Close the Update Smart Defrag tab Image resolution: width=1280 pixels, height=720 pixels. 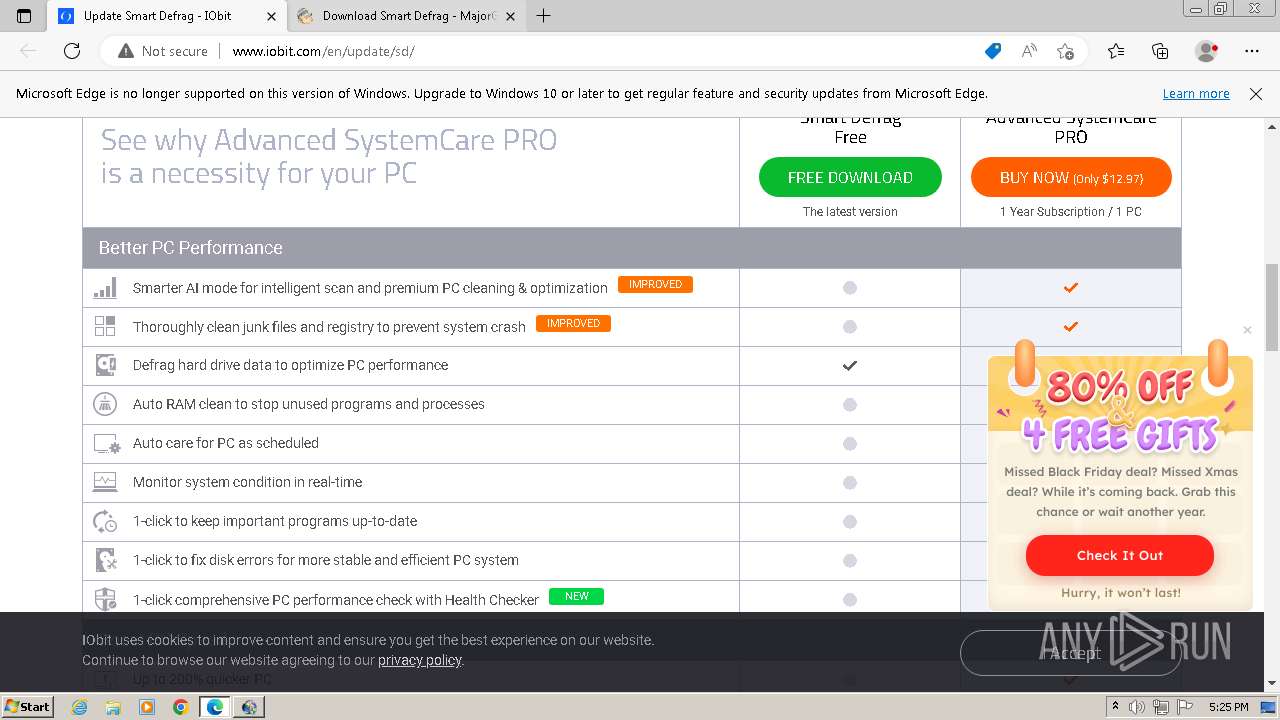pyautogui.click(x=271, y=16)
